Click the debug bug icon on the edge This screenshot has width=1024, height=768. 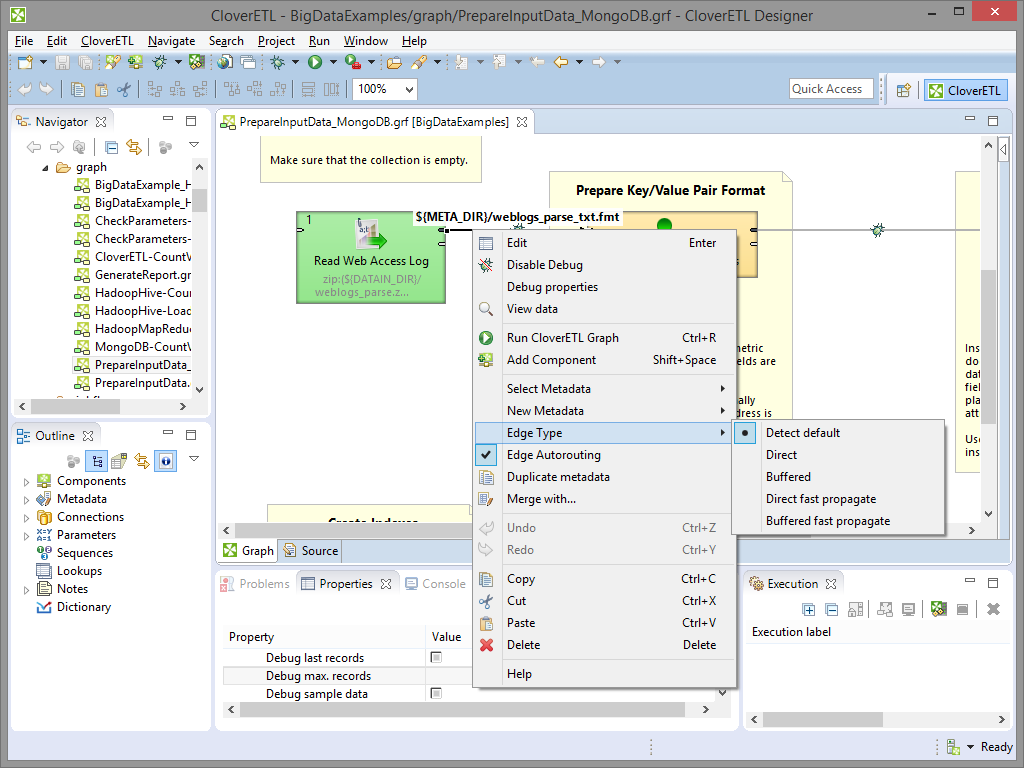click(x=877, y=230)
